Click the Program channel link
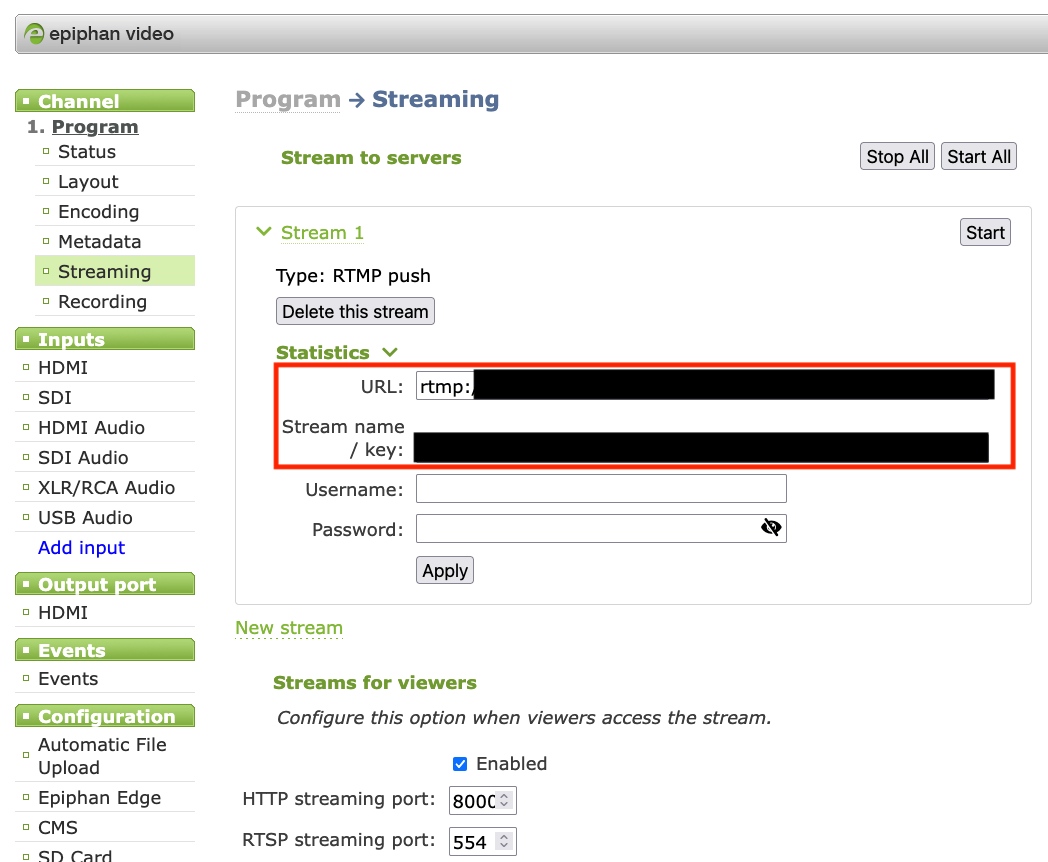 (95, 127)
